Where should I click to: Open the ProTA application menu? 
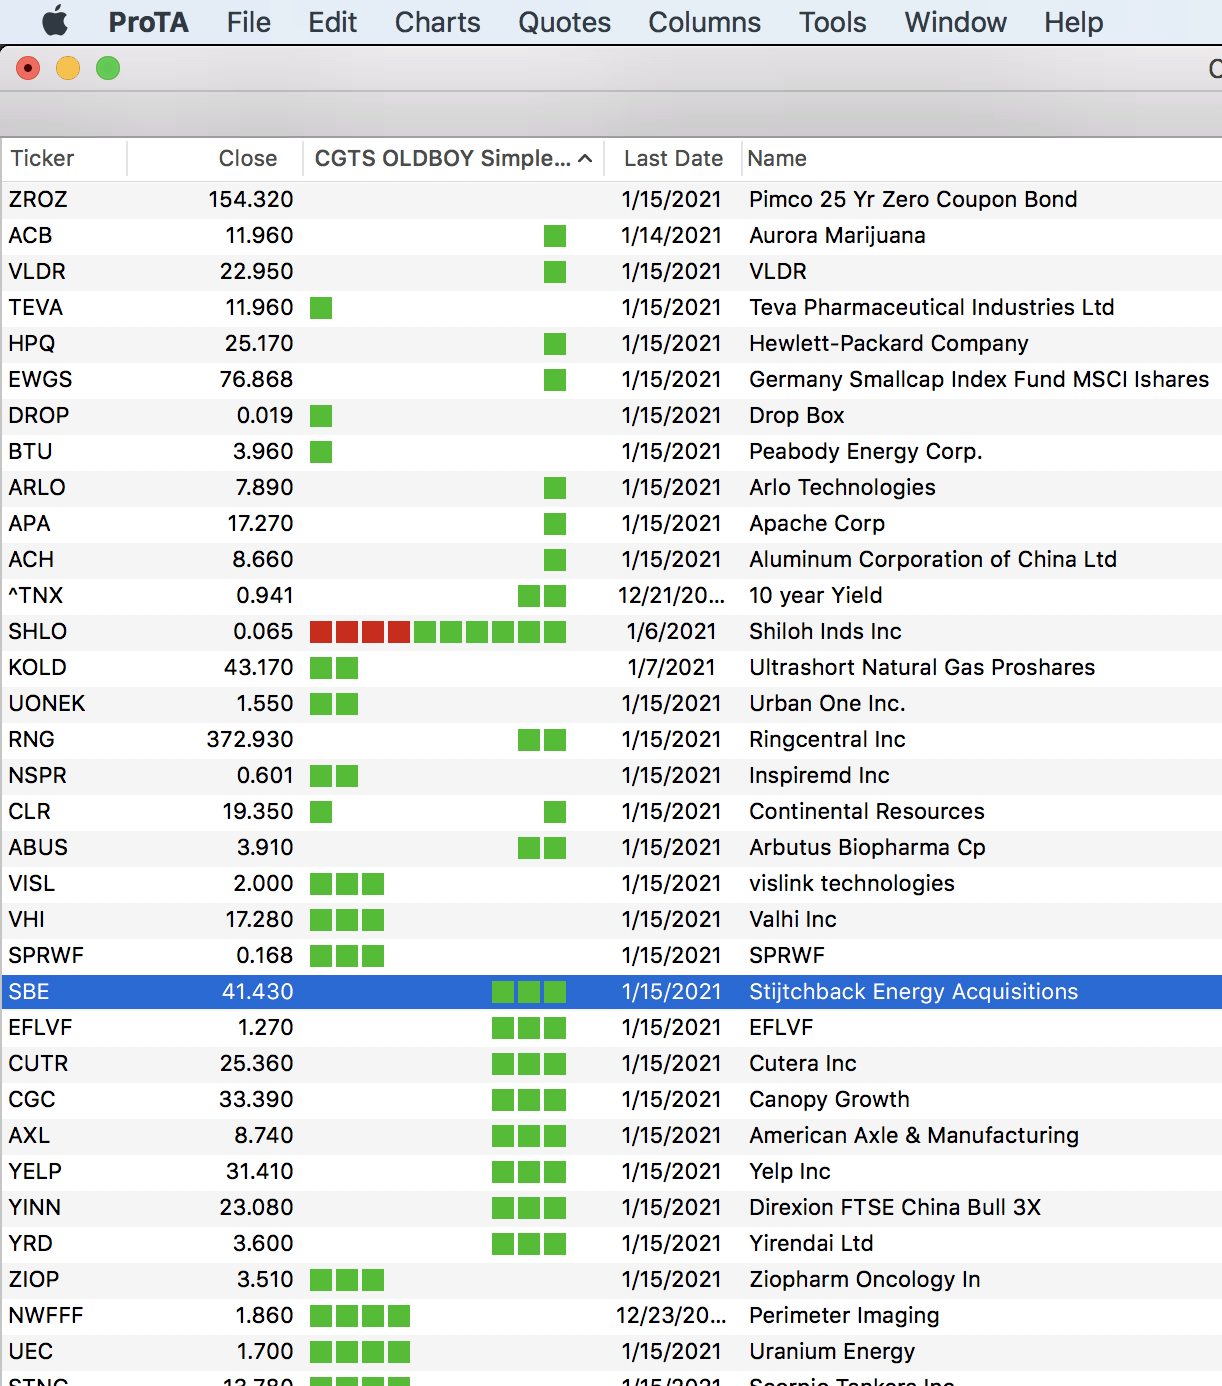click(148, 22)
